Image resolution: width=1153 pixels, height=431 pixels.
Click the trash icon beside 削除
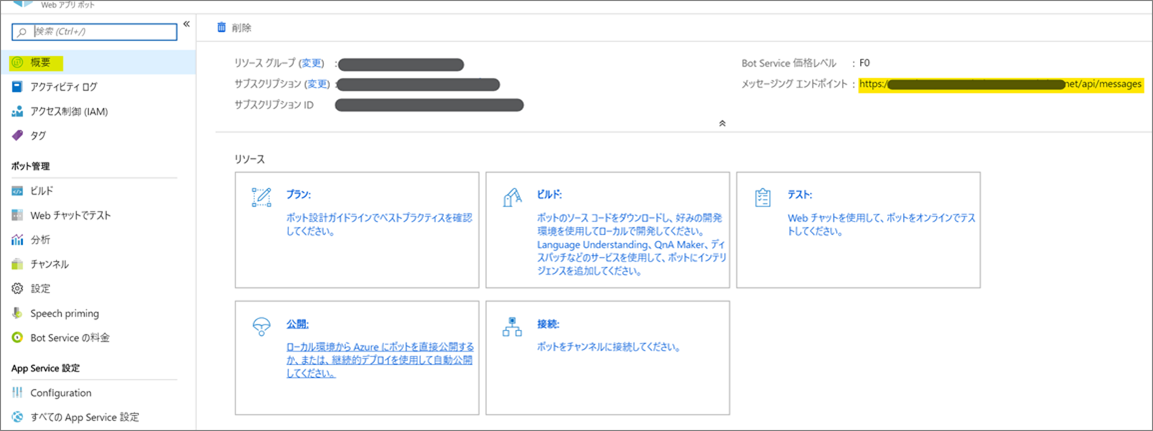click(222, 28)
